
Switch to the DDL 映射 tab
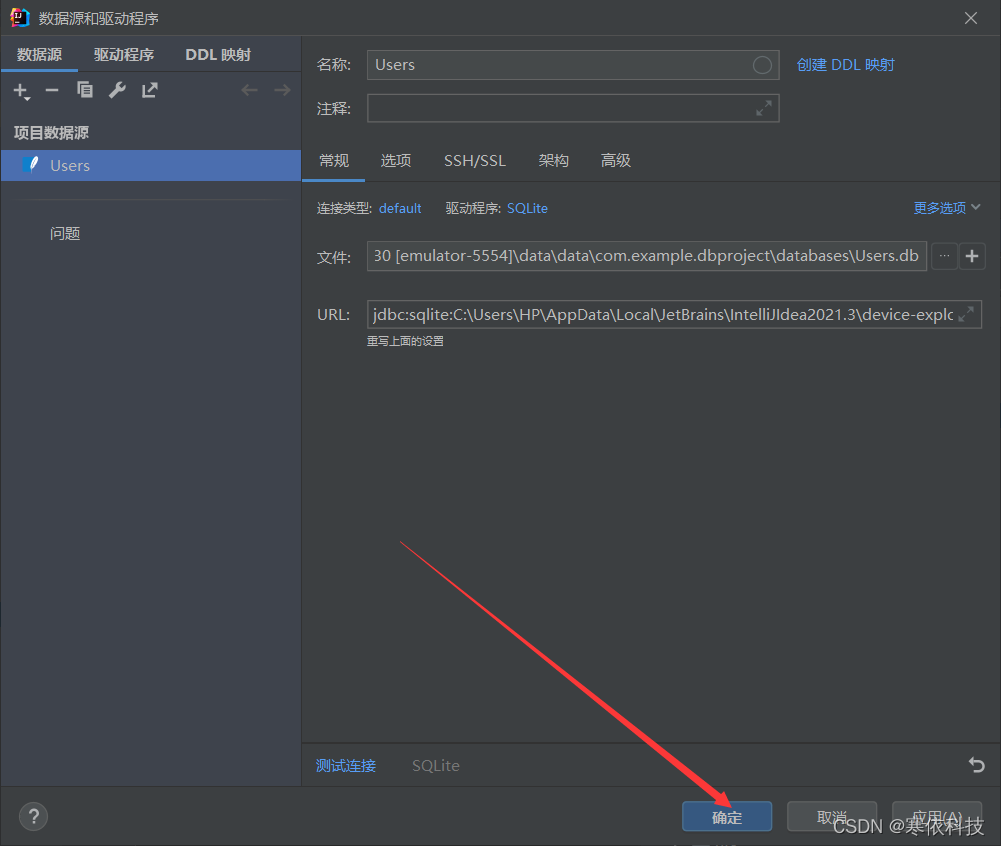click(x=218, y=55)
